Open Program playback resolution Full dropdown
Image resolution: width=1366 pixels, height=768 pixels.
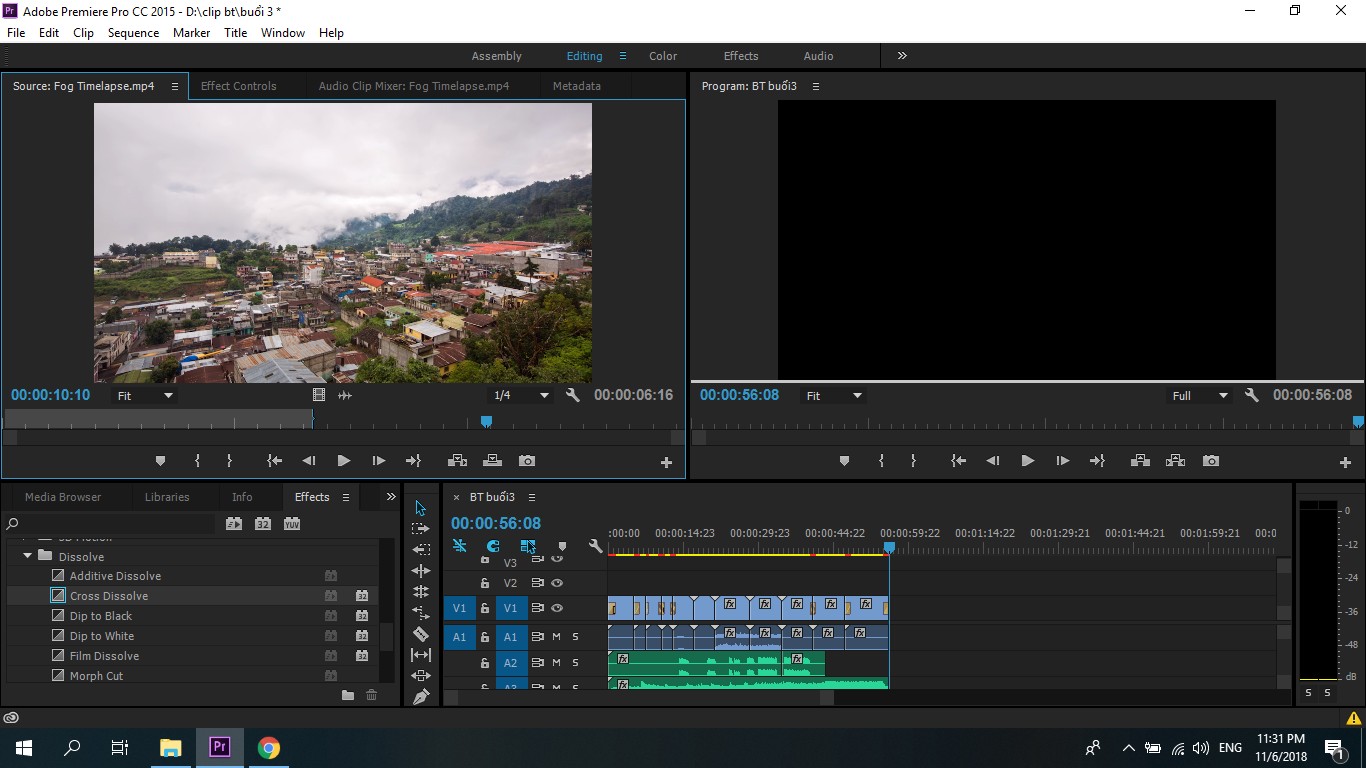pyautogui.click(x=1200, y=396)
